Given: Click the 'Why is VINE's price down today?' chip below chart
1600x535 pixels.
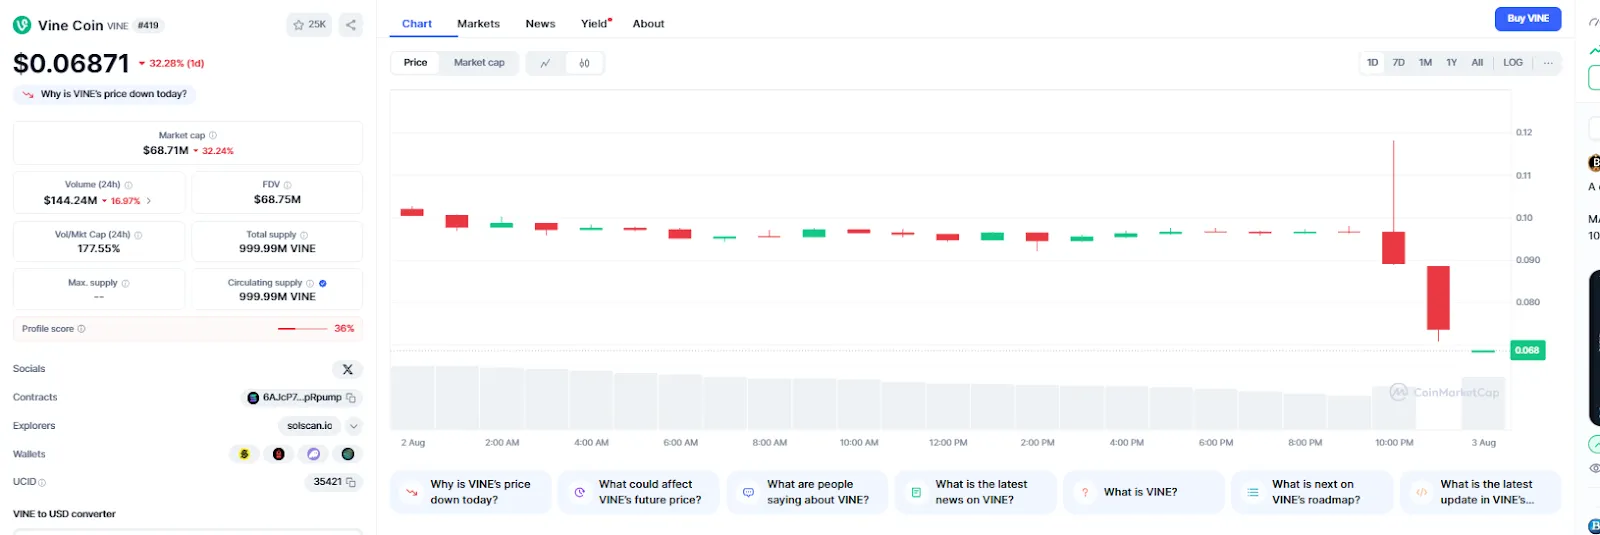Looking at the screenshot, I should 471,492.
